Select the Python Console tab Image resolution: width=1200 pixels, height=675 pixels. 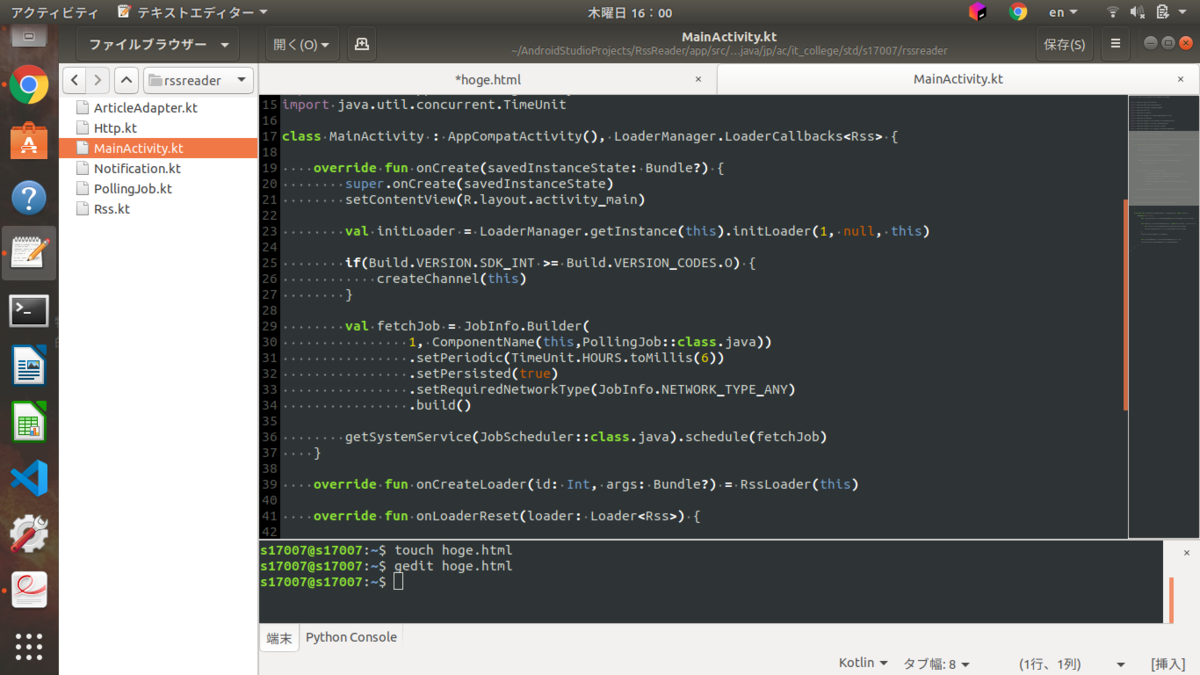tap(351, 637)
